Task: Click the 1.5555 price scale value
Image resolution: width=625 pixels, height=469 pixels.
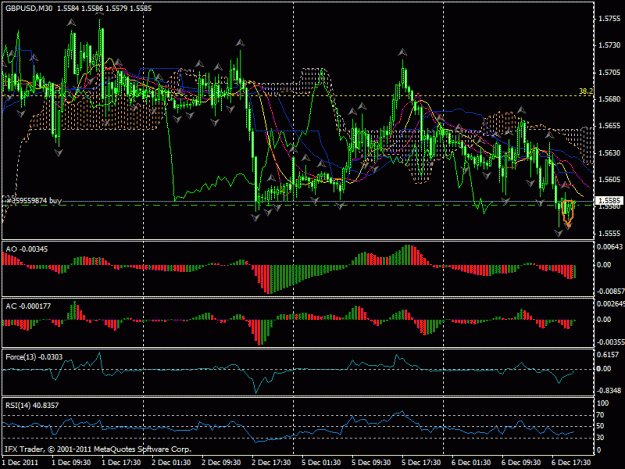Action: point(609,234)
